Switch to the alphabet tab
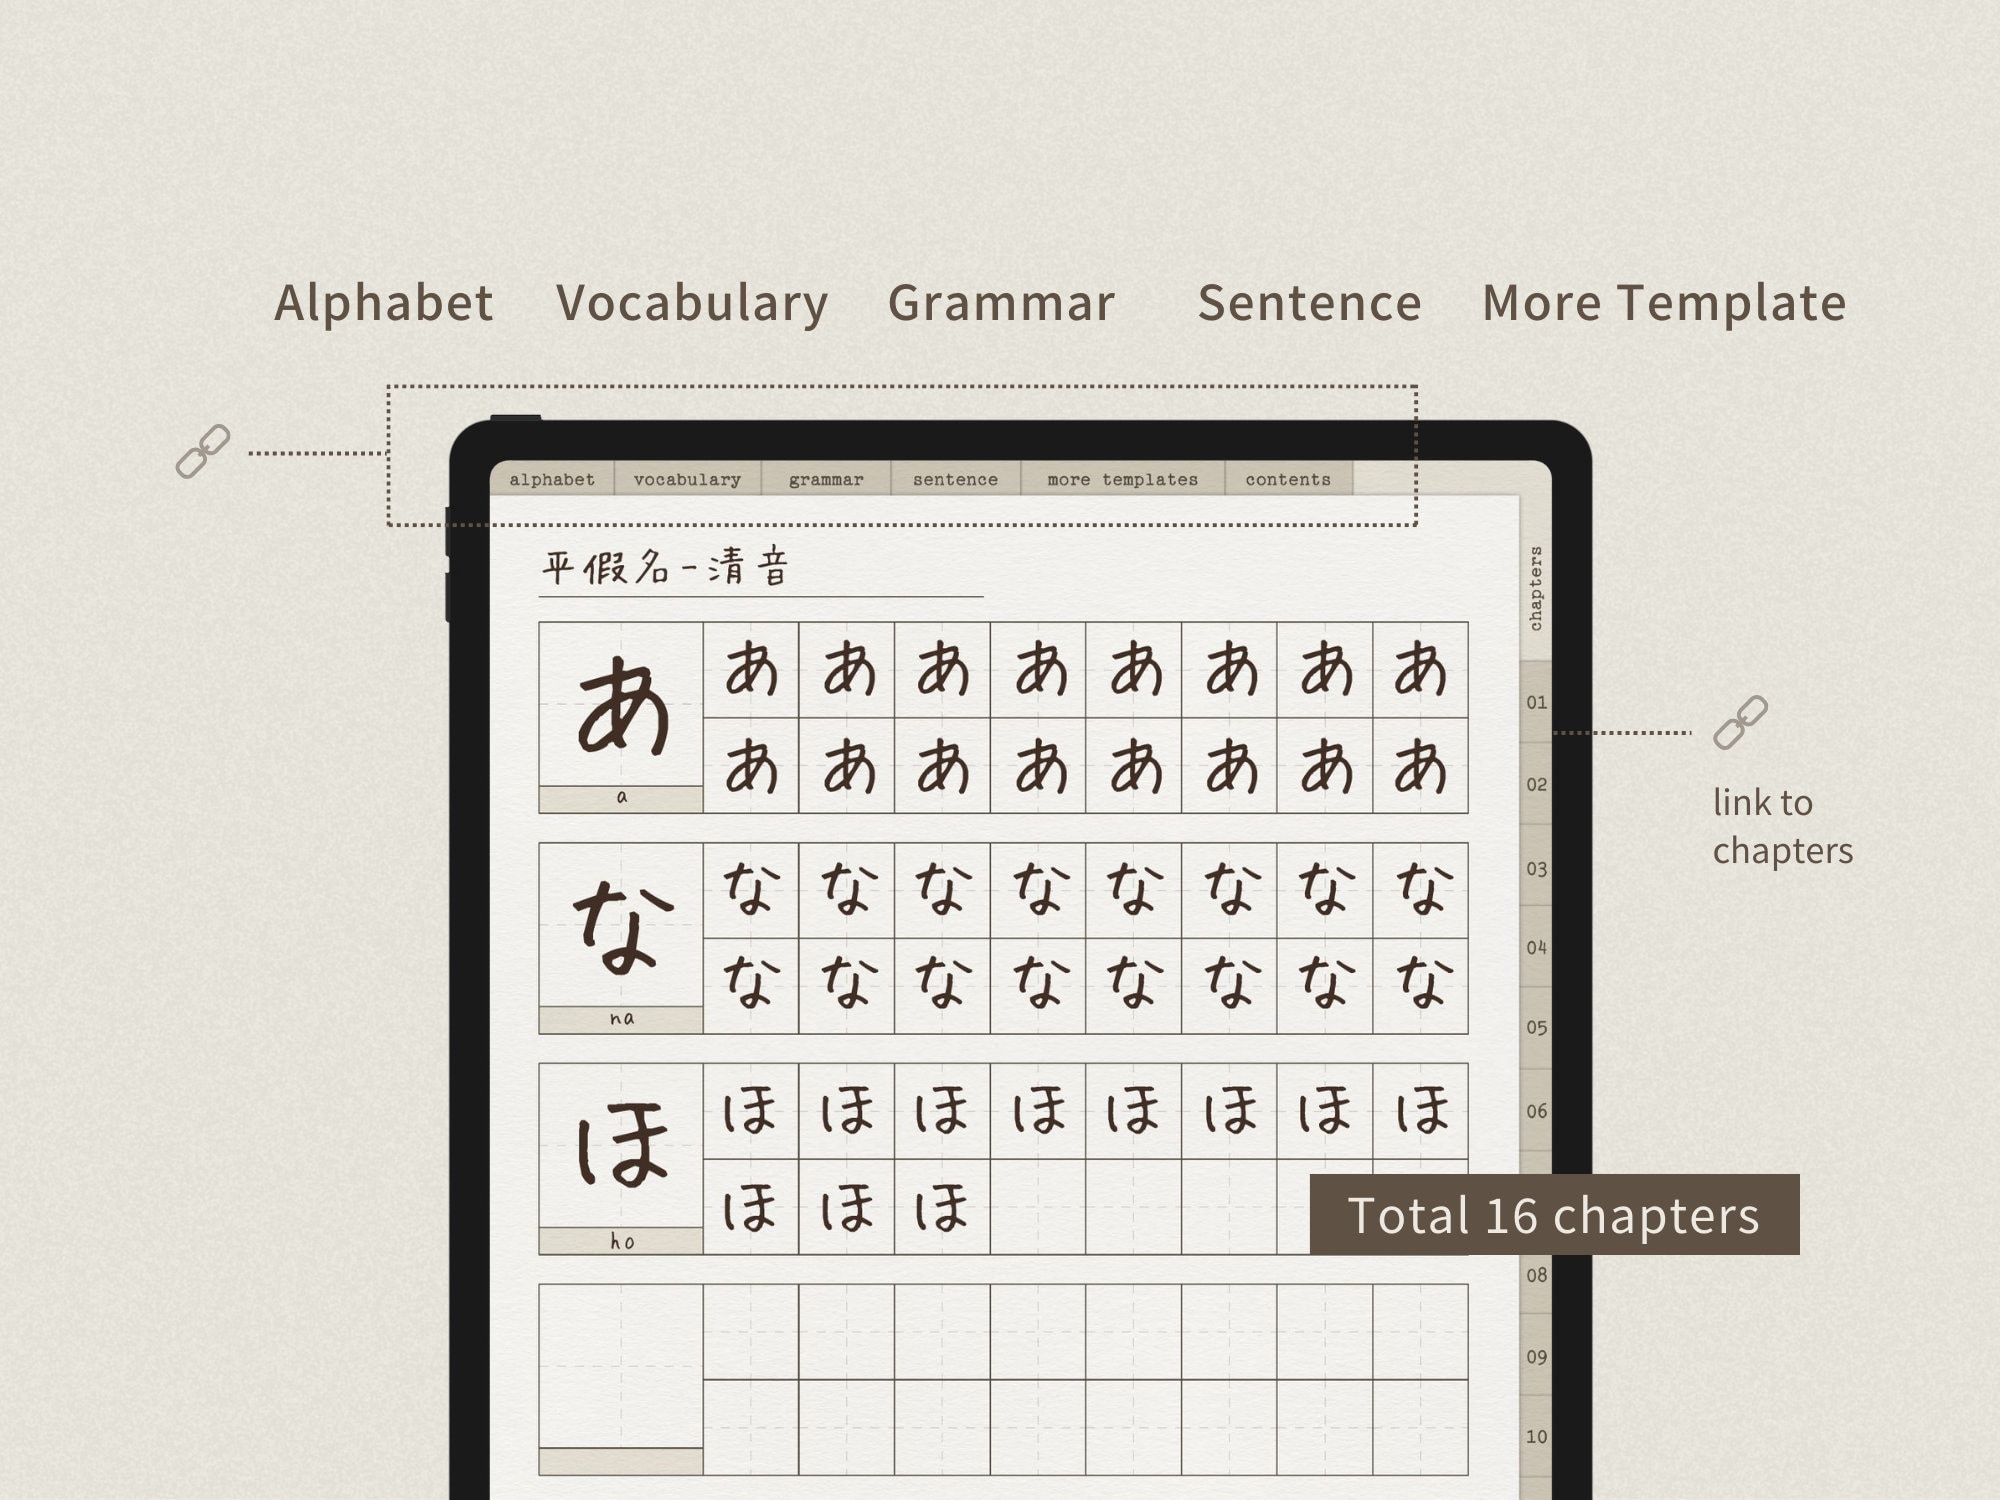This screenshot has height=1500, width=2000. click(551, 480)
